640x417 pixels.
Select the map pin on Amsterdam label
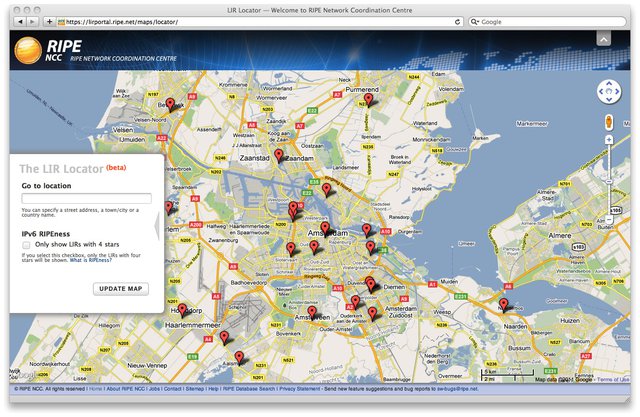(x=325, y=229)
